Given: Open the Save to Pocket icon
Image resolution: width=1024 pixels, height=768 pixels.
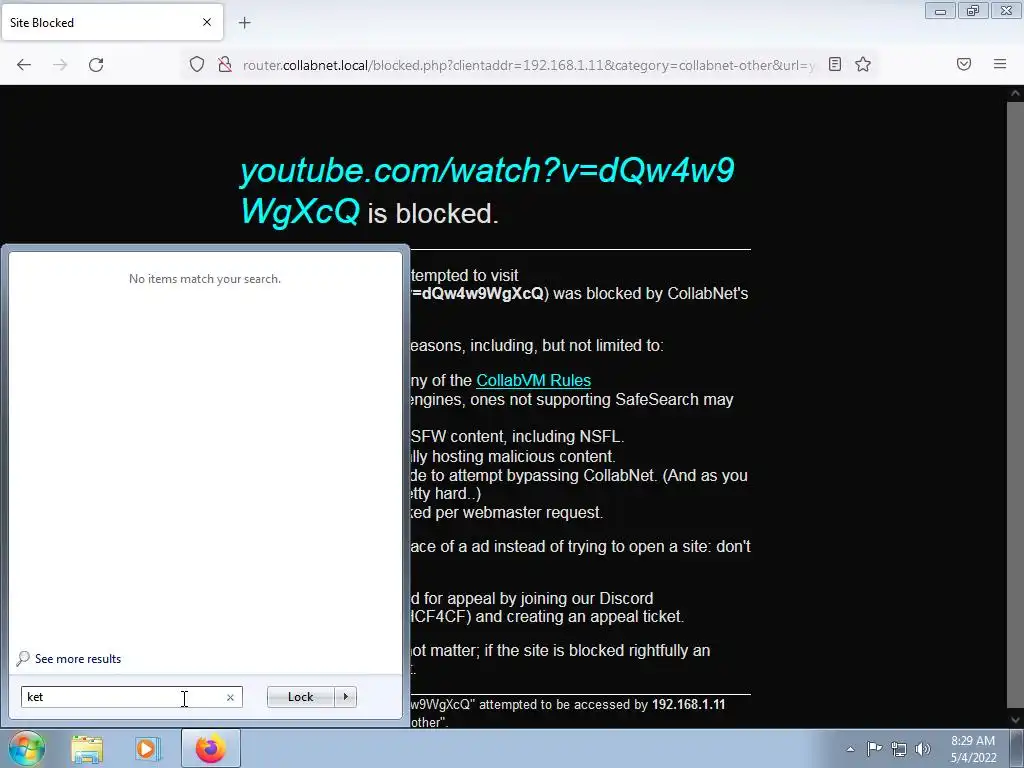Looking at the screenshot, I should point(964,64).
